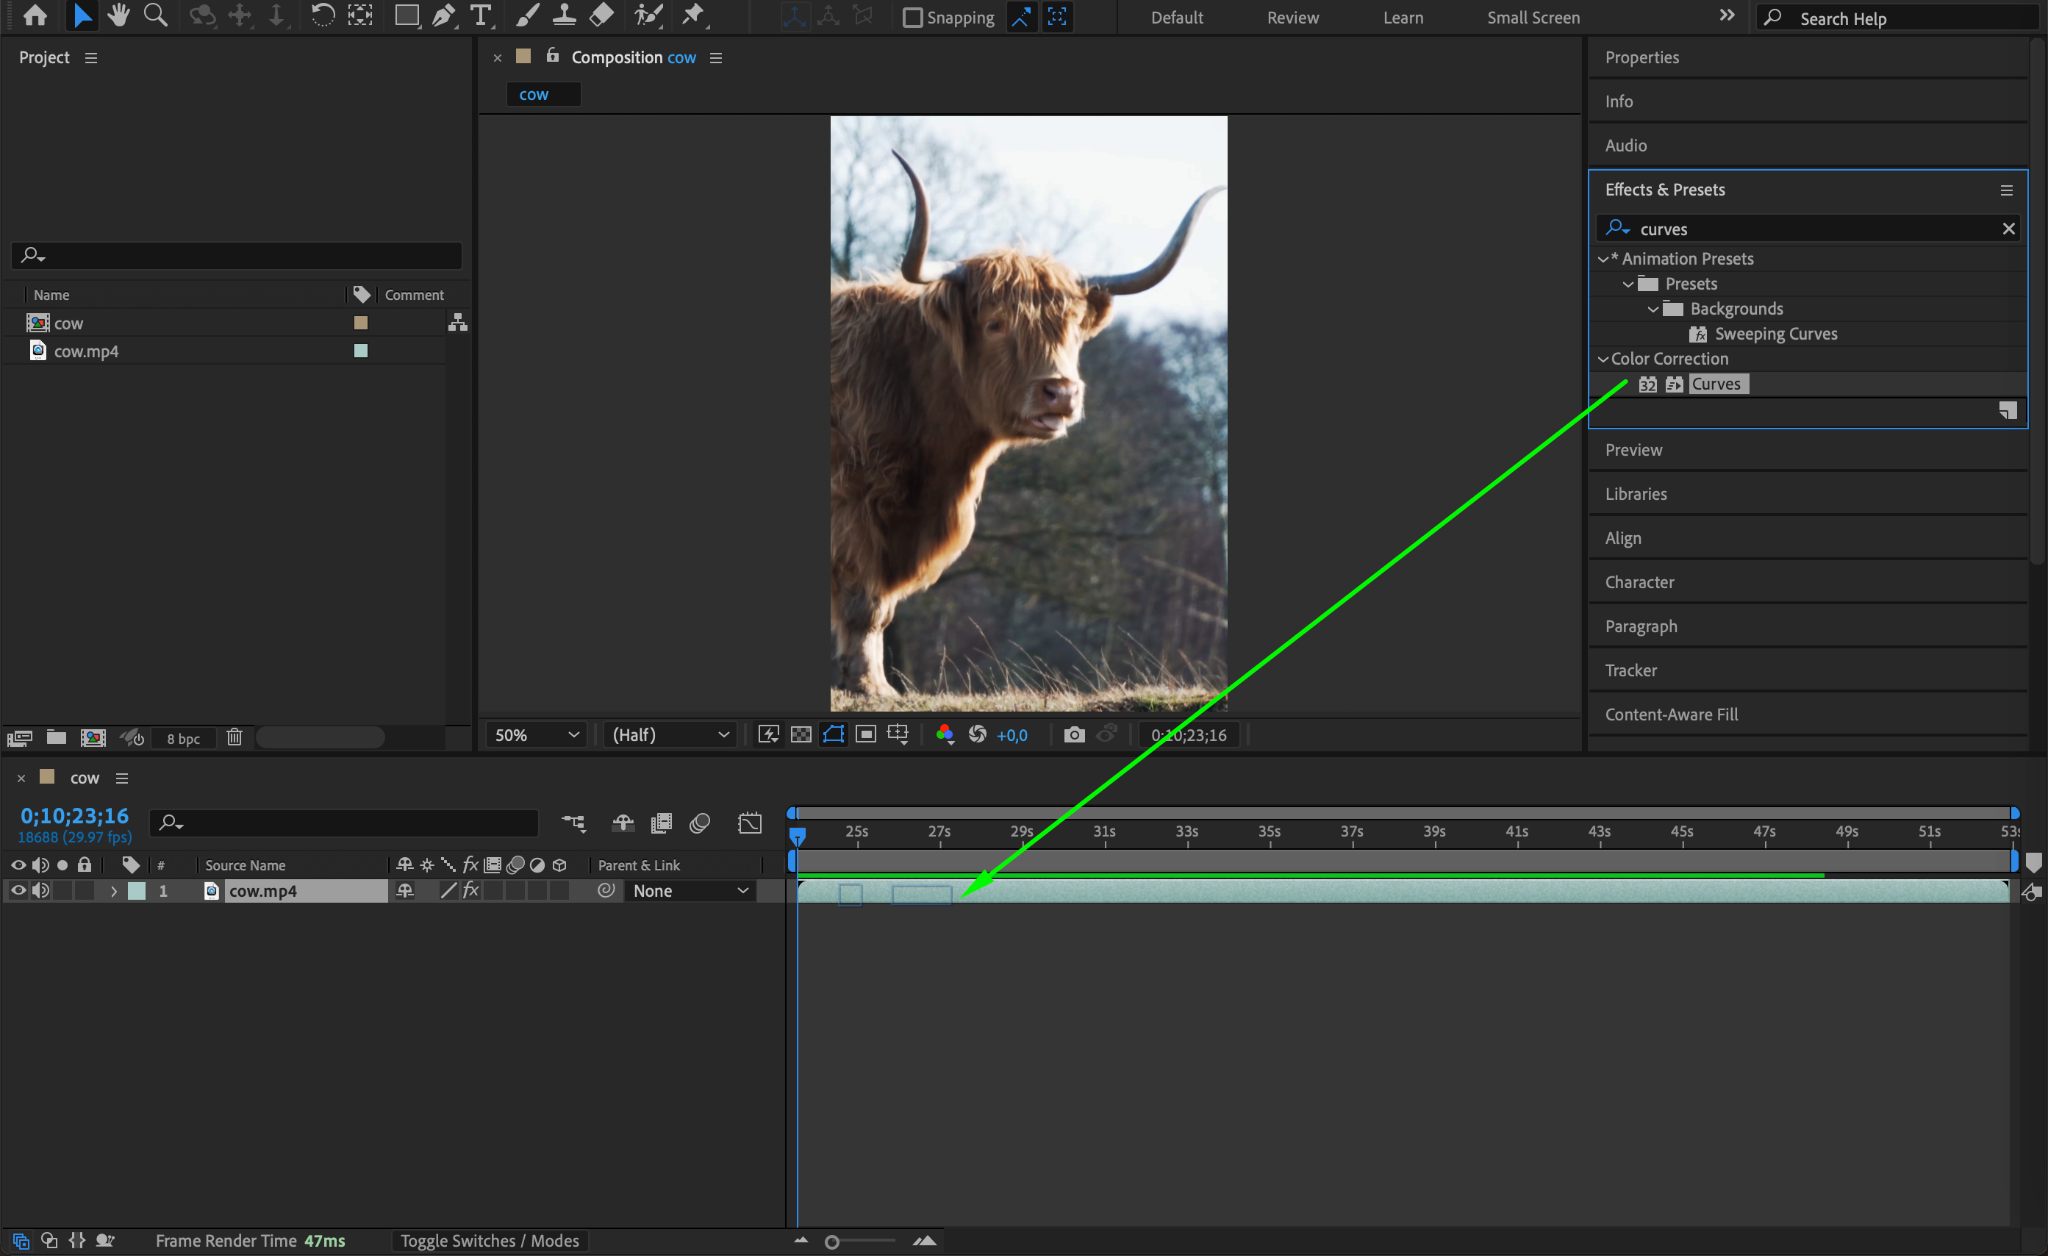Adjust the timeline zoom slider
This screenshot has height=1256, width=2048.
pyautogui.click(x=832, y=1242)
